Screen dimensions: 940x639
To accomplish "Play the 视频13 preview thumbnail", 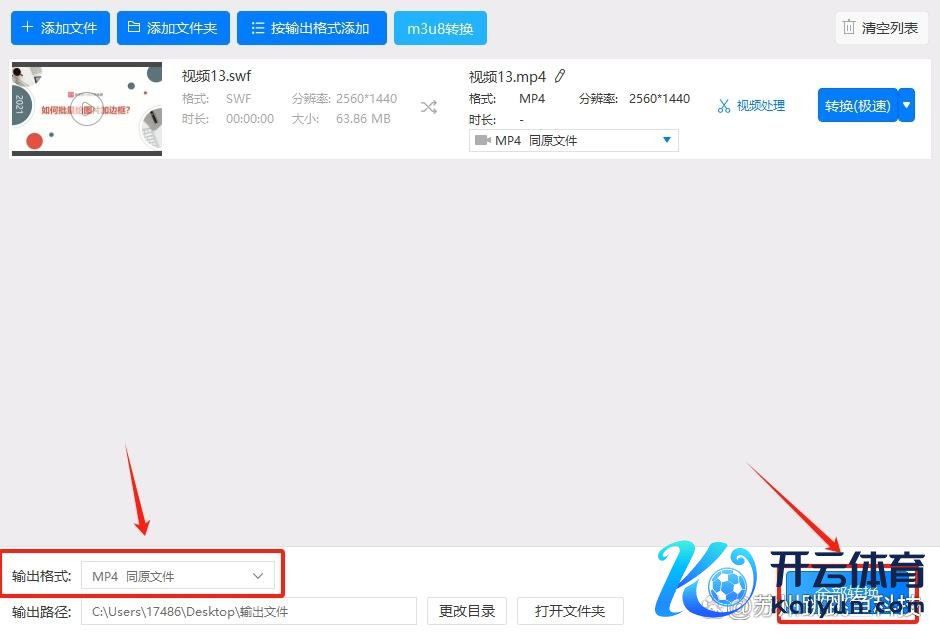I will tap(87, 109).
